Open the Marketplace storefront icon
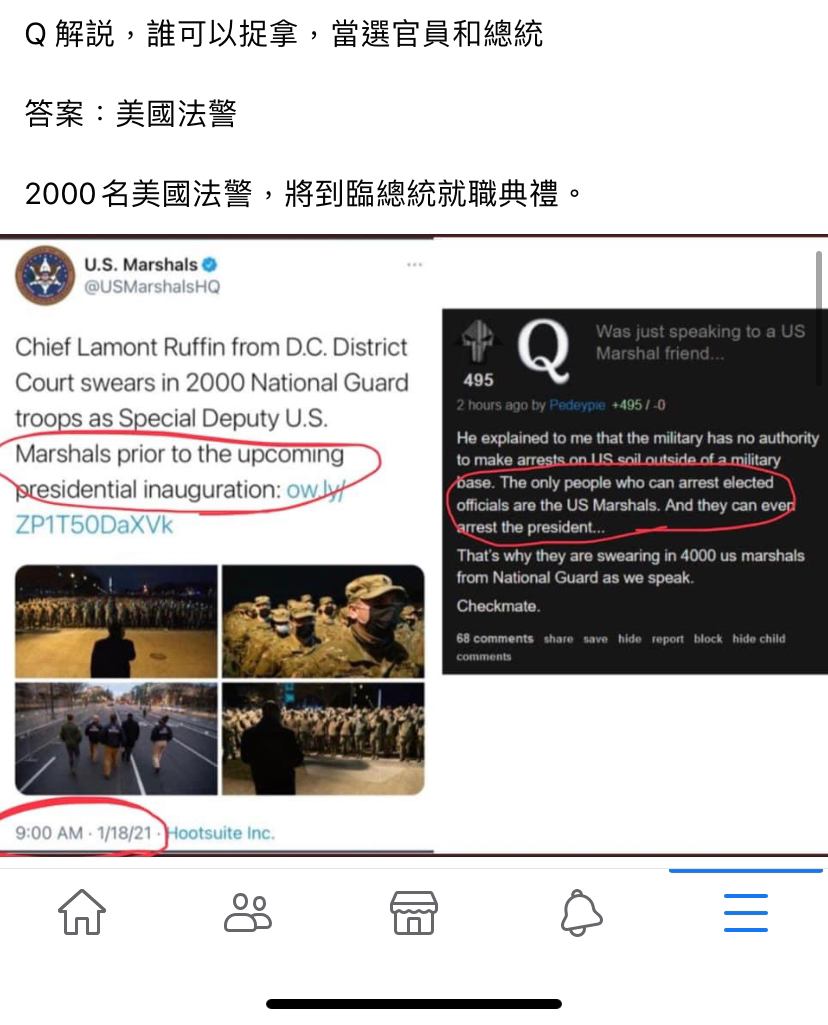 click(414, 912)
